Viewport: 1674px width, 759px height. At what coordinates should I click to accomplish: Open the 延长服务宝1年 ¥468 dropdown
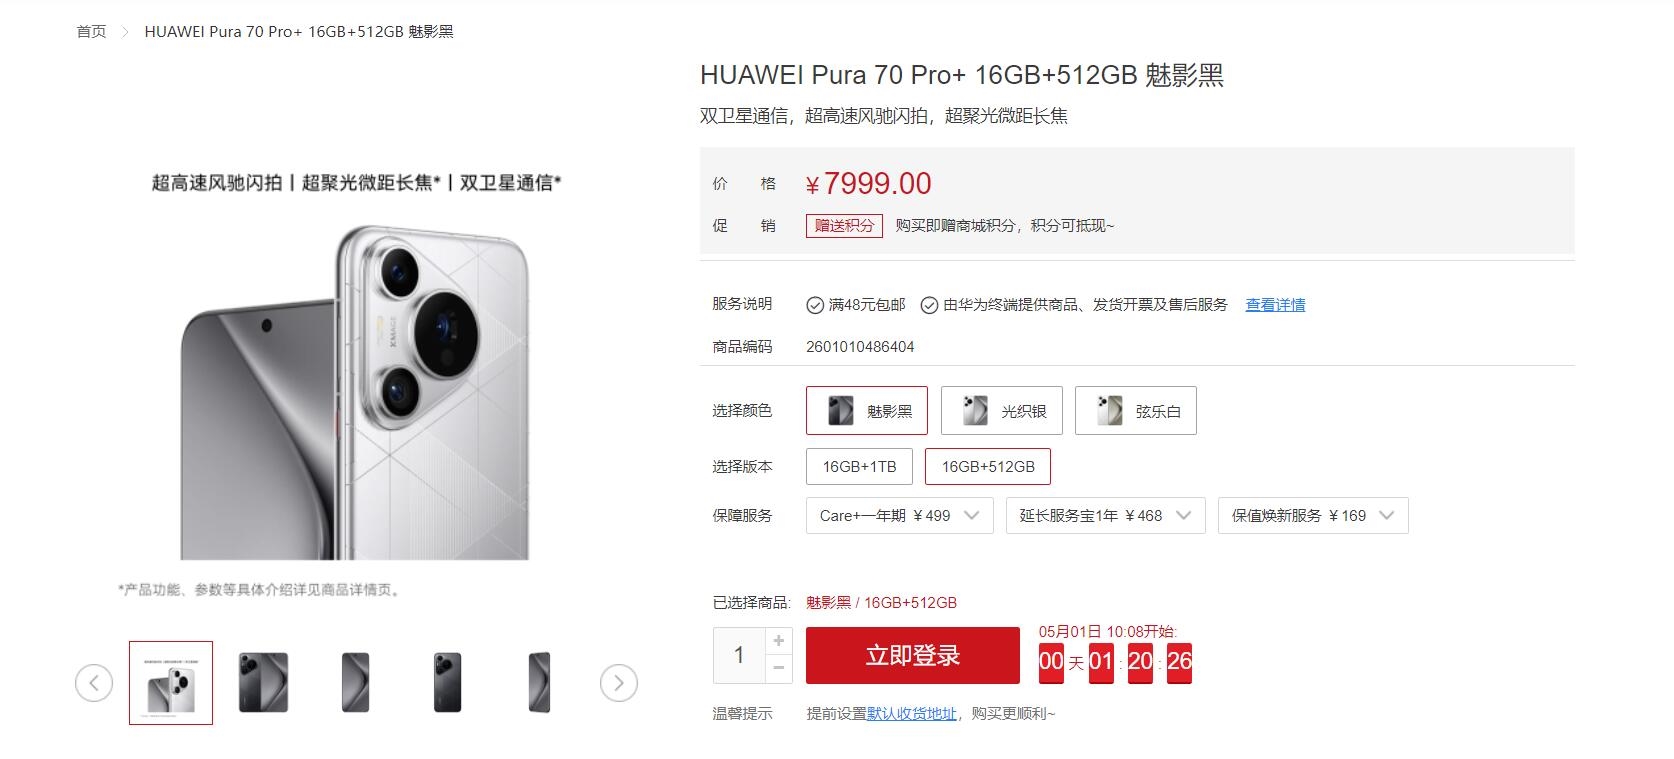pyautogui.click(x=1106, y=516)
